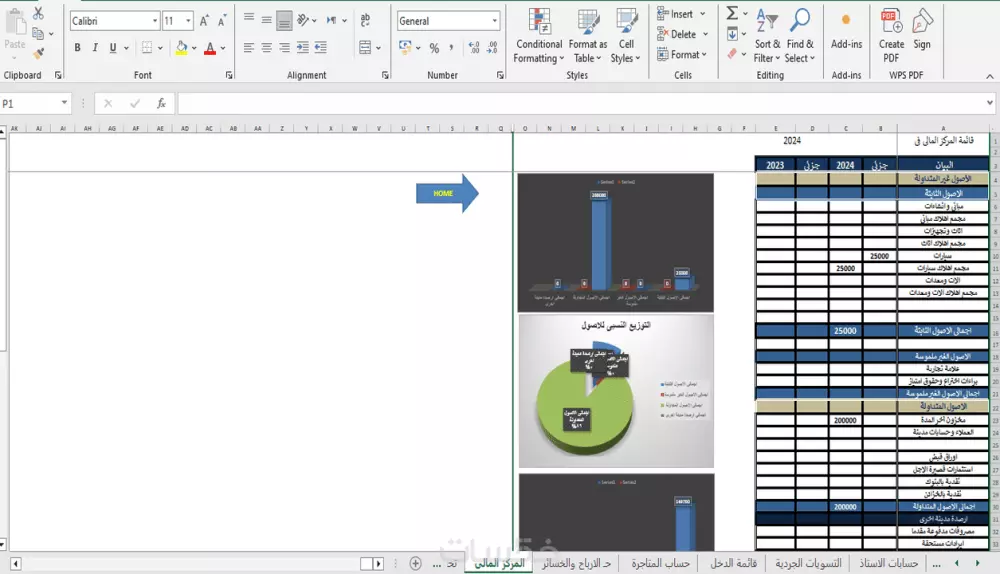Switch to the التسويات الجردية sheet tab

pyautogui.click(x=808, y=563)
